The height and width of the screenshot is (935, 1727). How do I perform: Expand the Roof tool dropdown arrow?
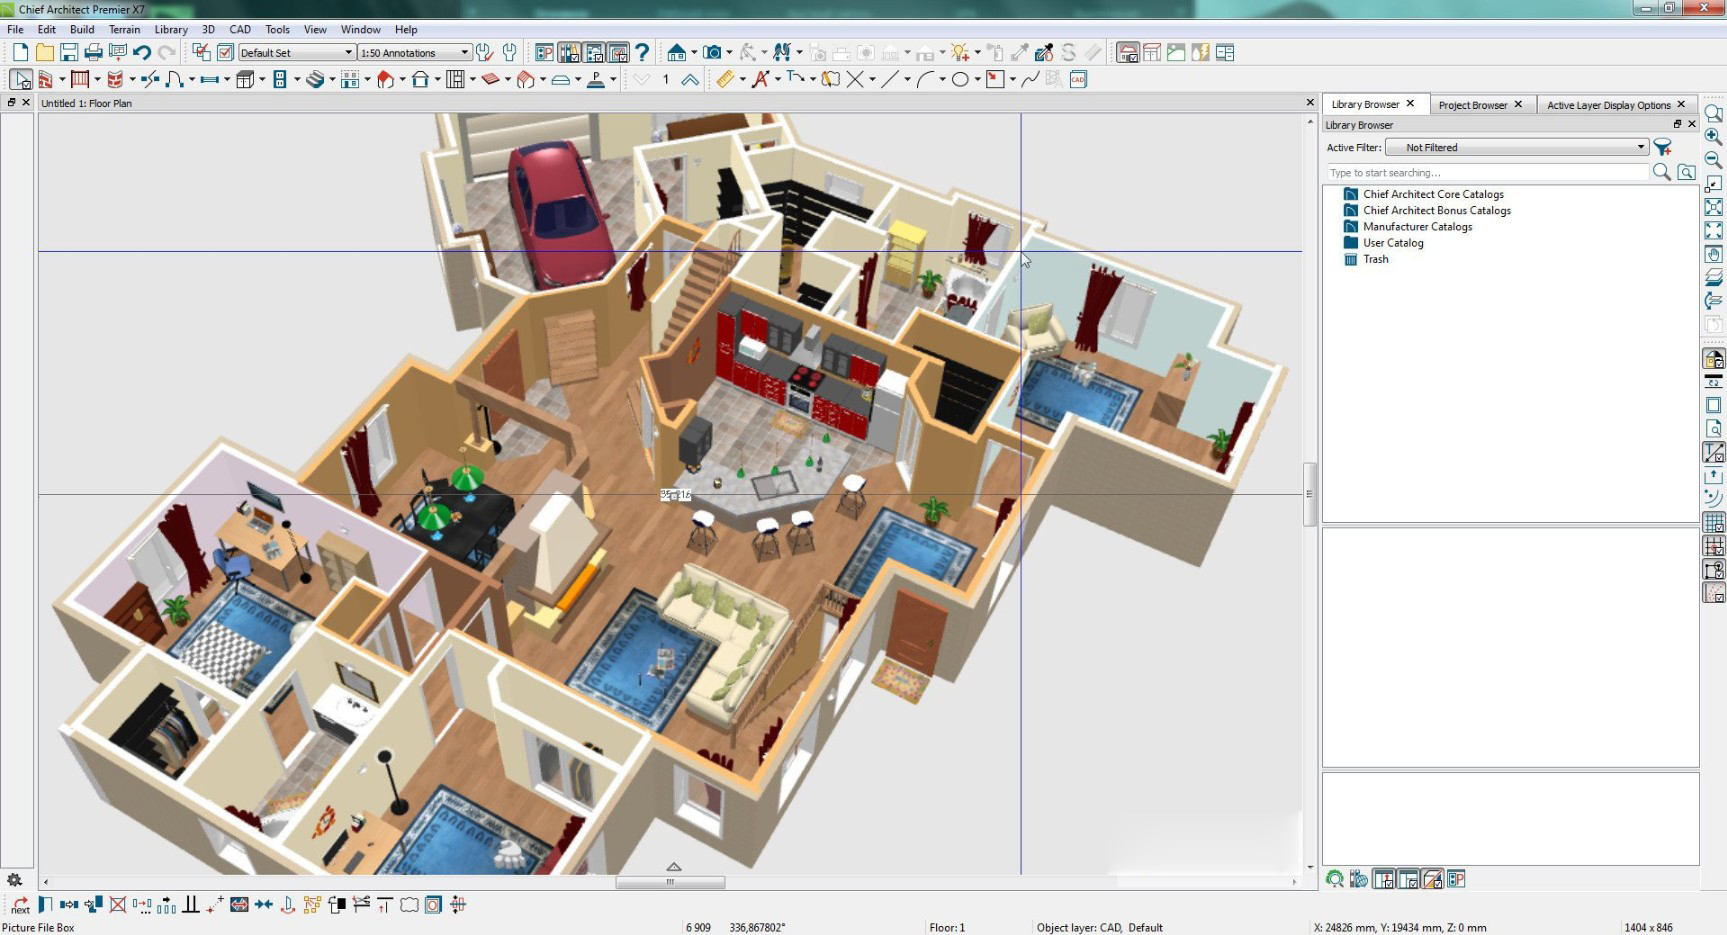[x=402, y=80]
